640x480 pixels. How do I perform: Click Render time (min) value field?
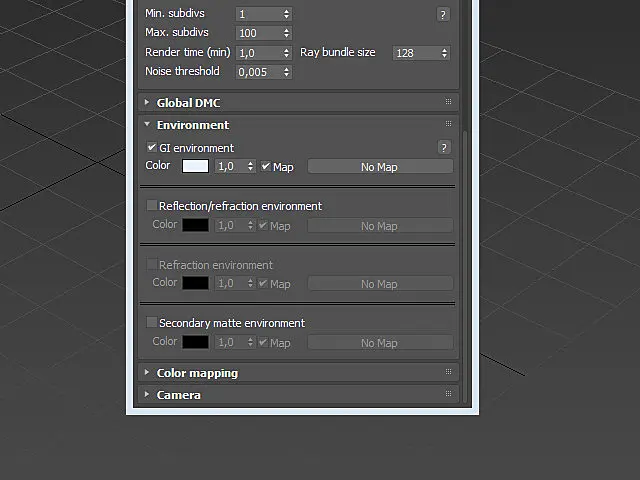tap(259, 53)
